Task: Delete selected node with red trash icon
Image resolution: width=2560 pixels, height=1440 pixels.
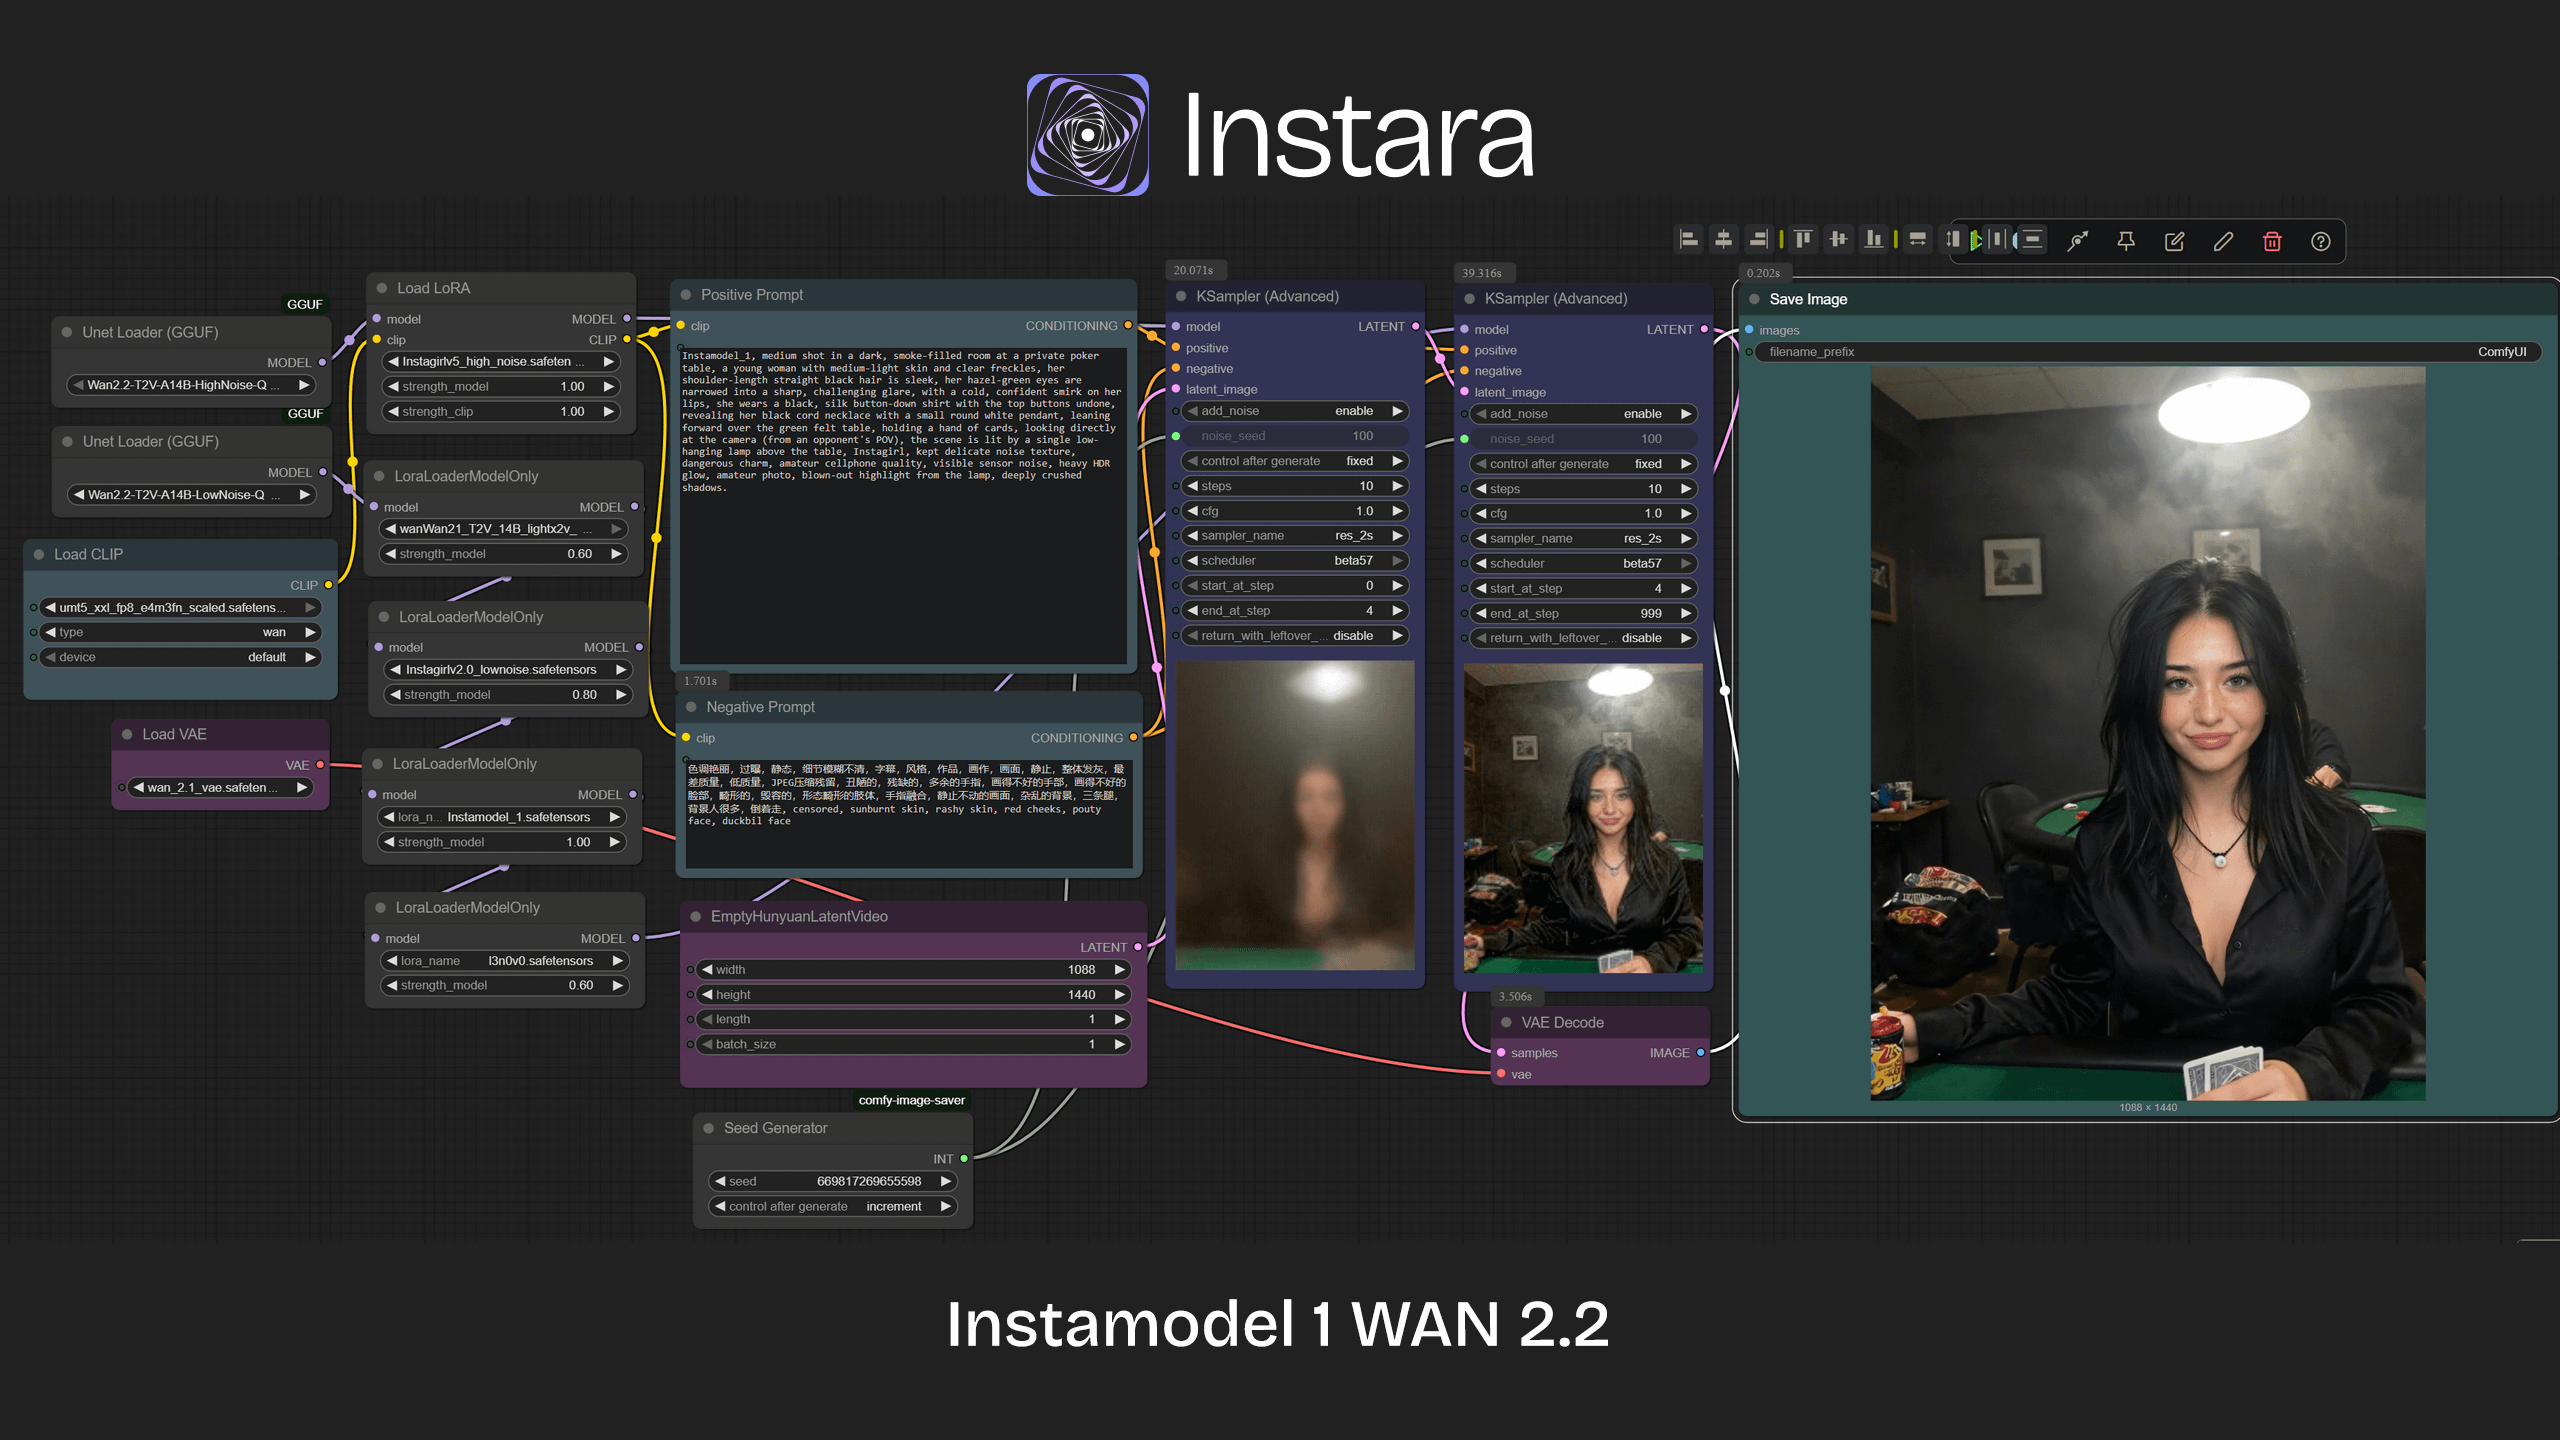Action: click(x=2272, y=241)
